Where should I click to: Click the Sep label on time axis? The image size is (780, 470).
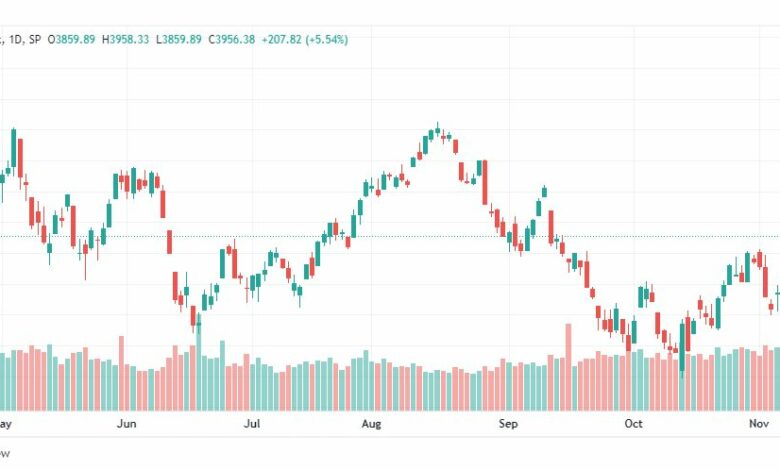click(508, 424)
